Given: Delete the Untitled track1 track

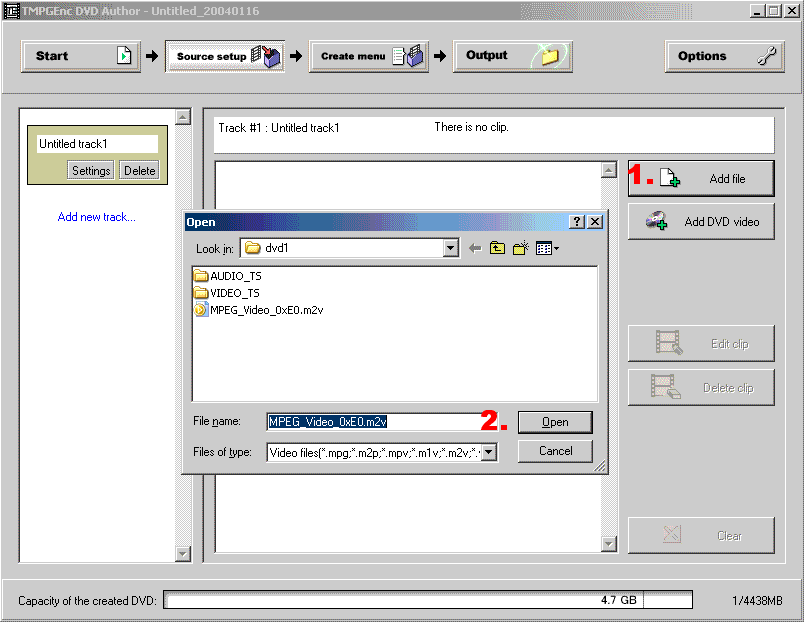Looking at the screenshot, I should pos(139,170).
